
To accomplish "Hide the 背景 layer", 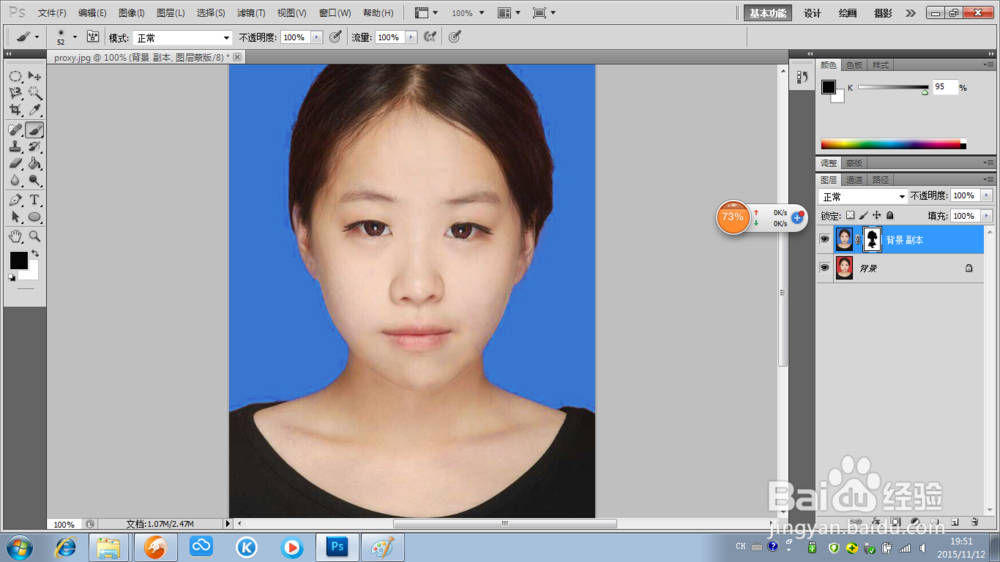I will pyautogui.click(x=824, y=268).
